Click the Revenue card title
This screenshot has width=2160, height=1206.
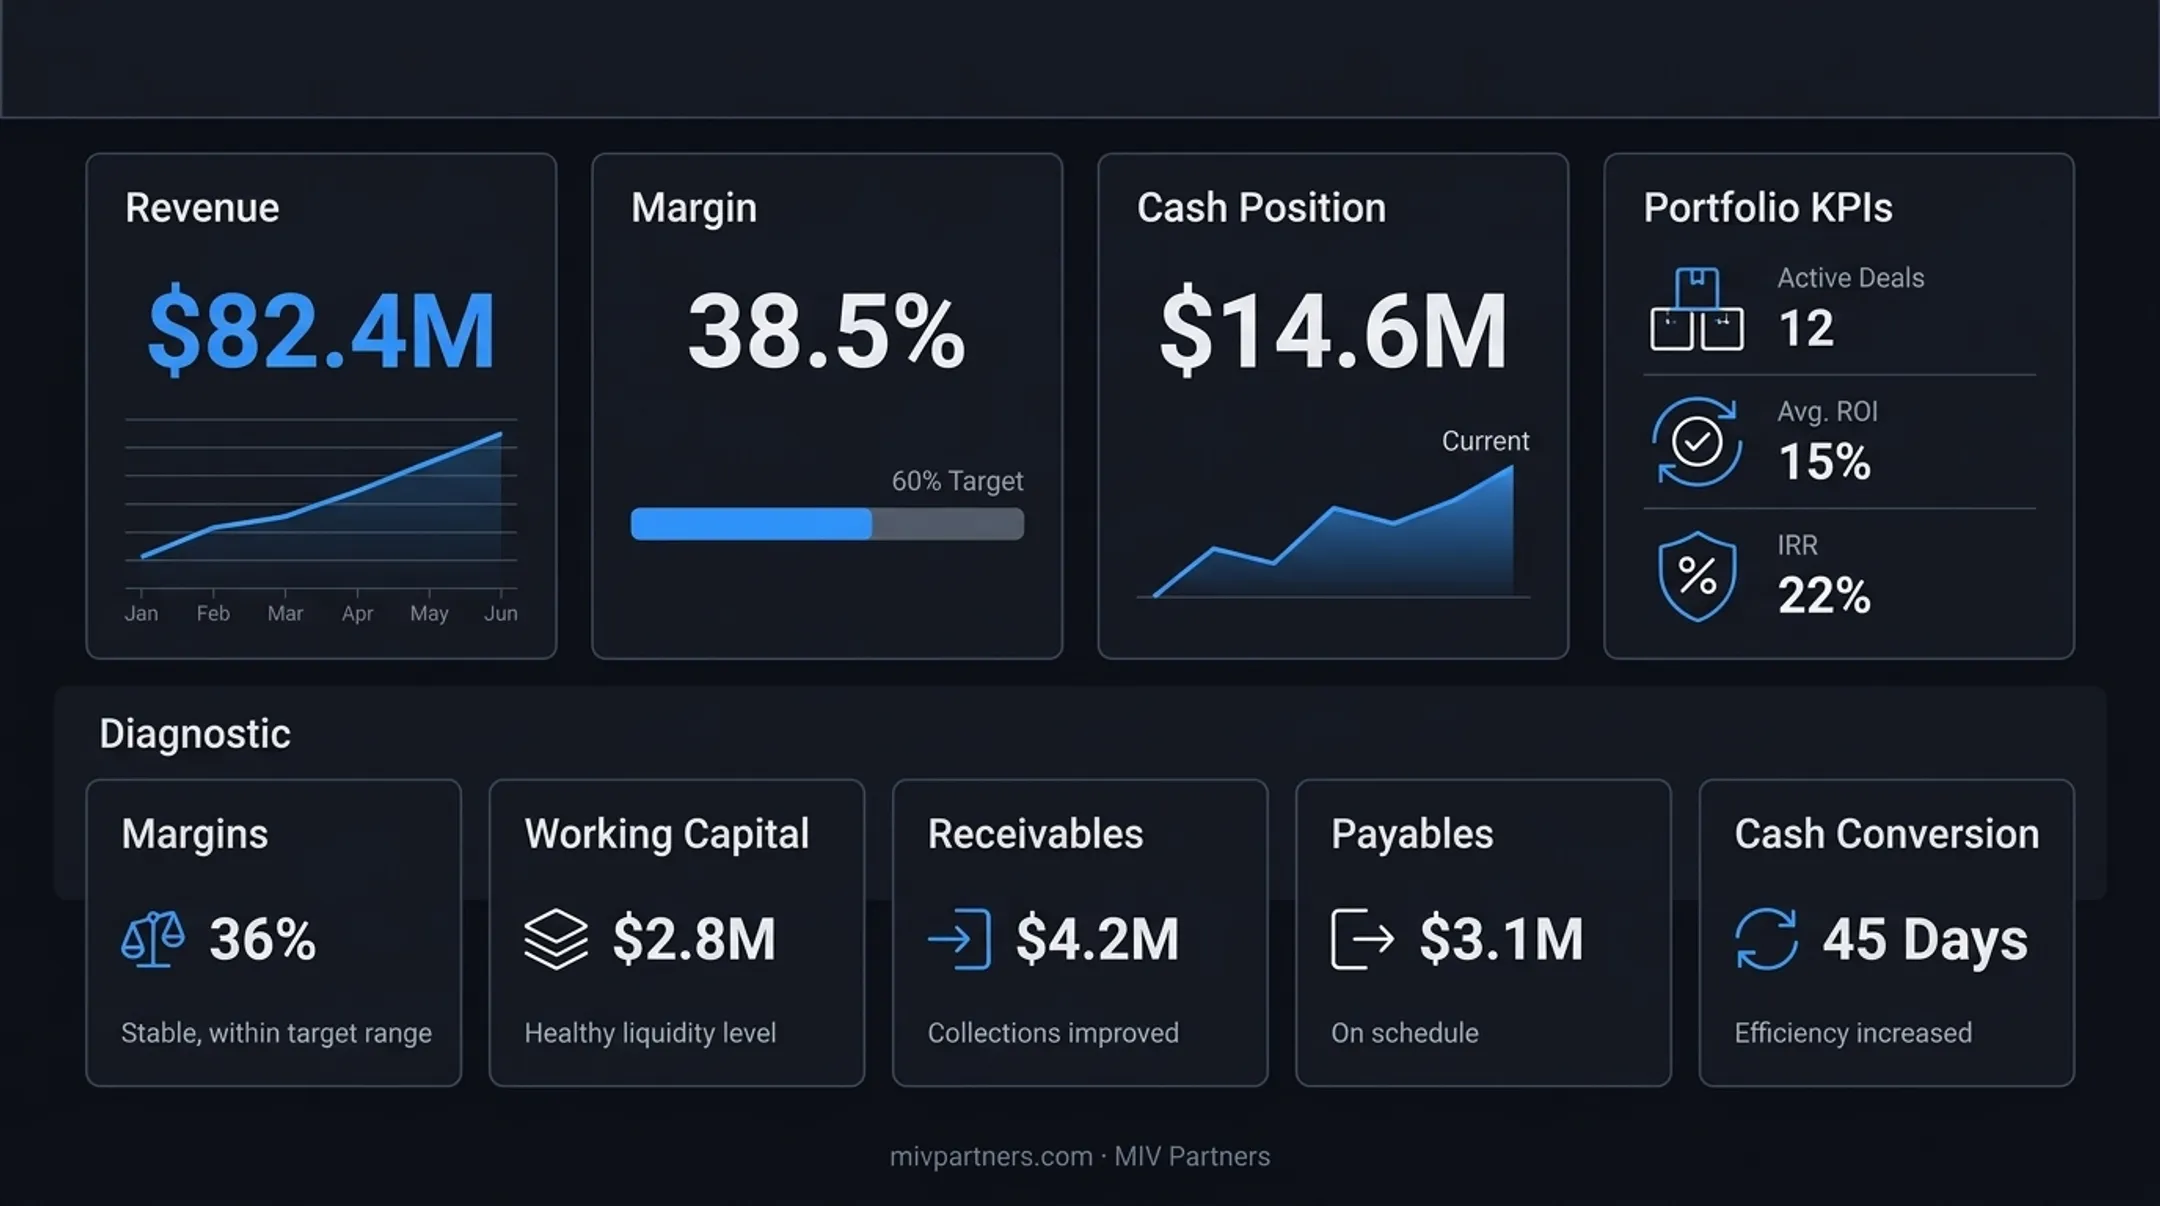[x=202, y=208]
